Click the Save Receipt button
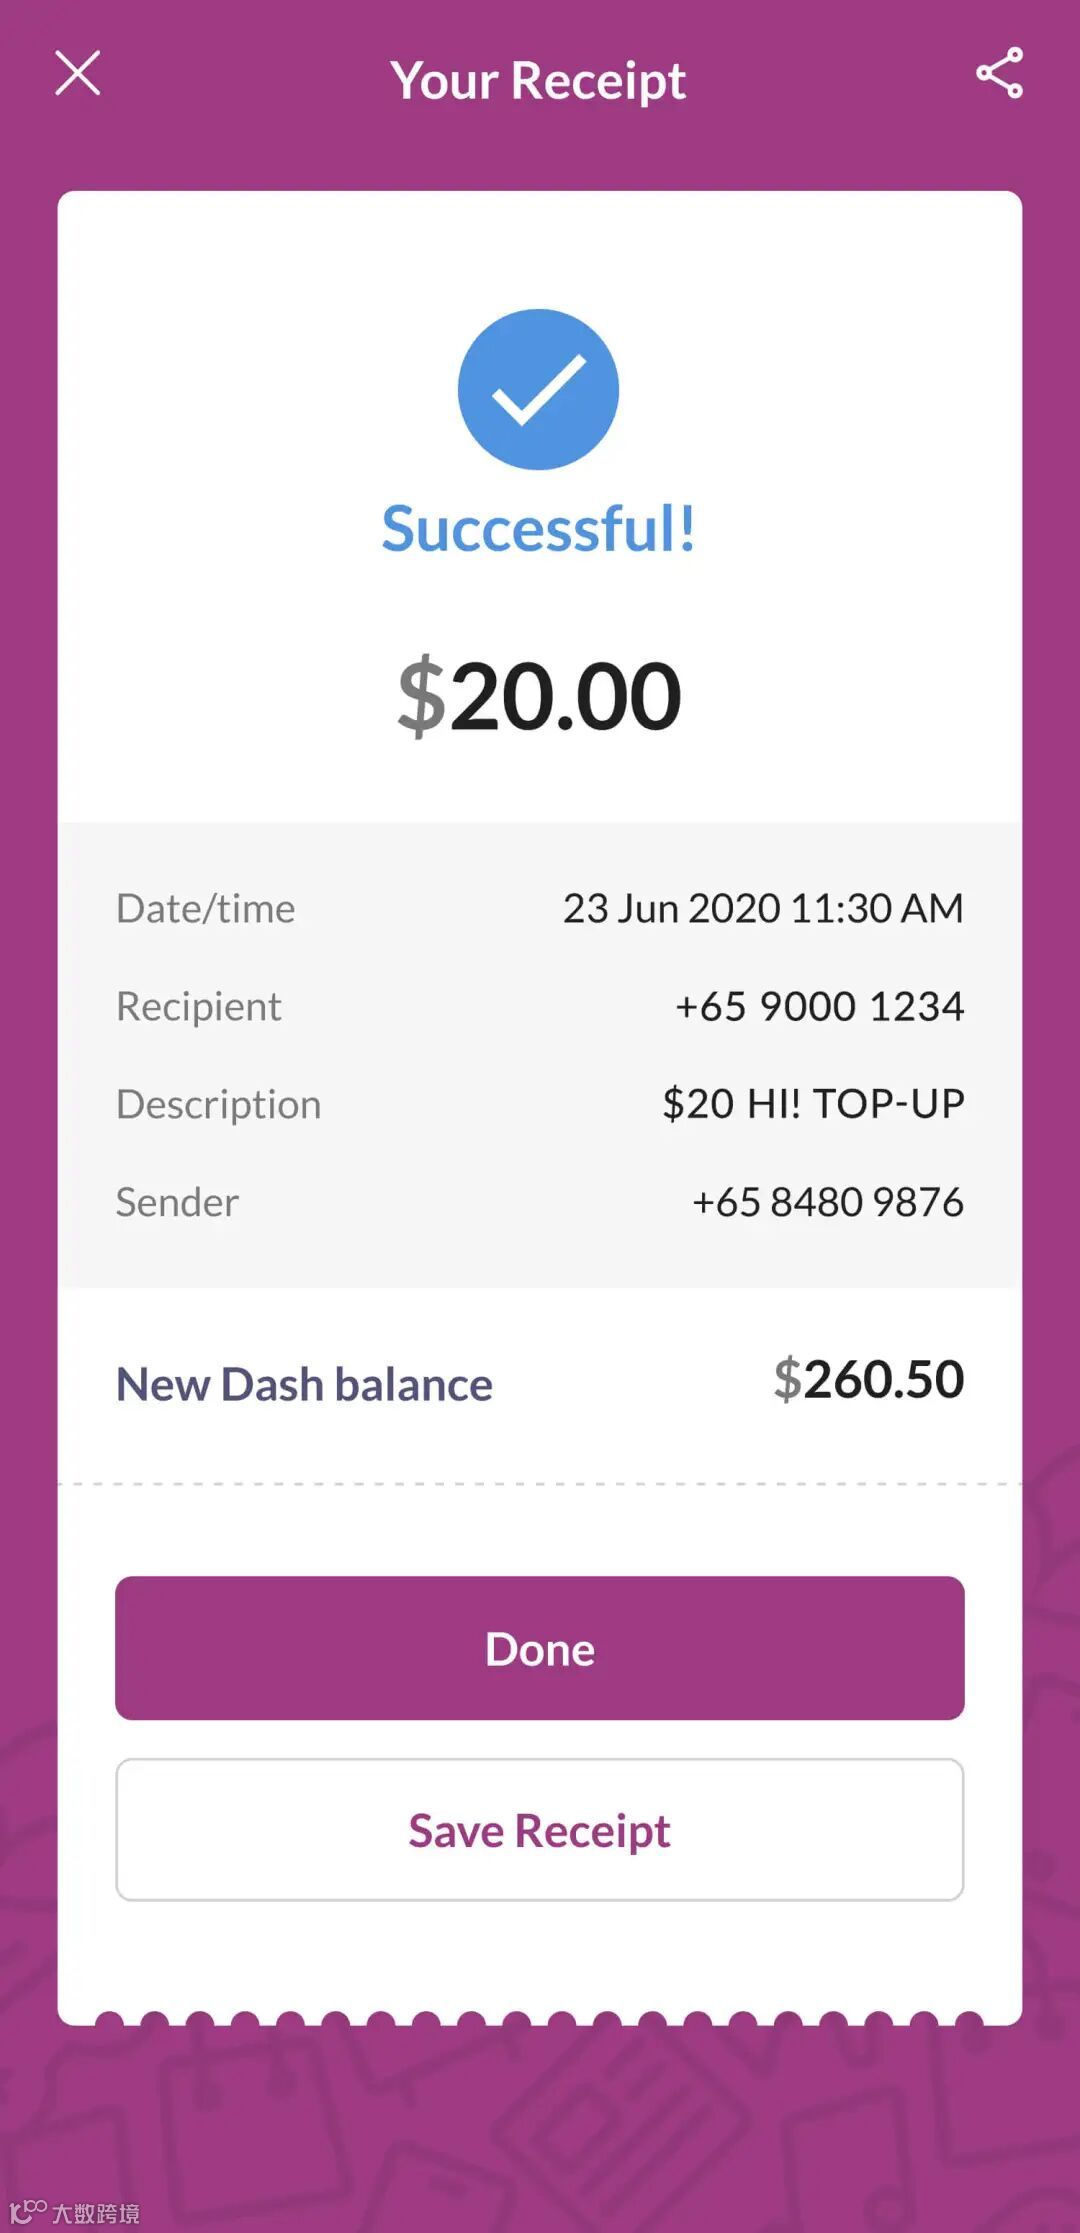The width and height of the screenshot is (1080, 2233). point(540,1830)
